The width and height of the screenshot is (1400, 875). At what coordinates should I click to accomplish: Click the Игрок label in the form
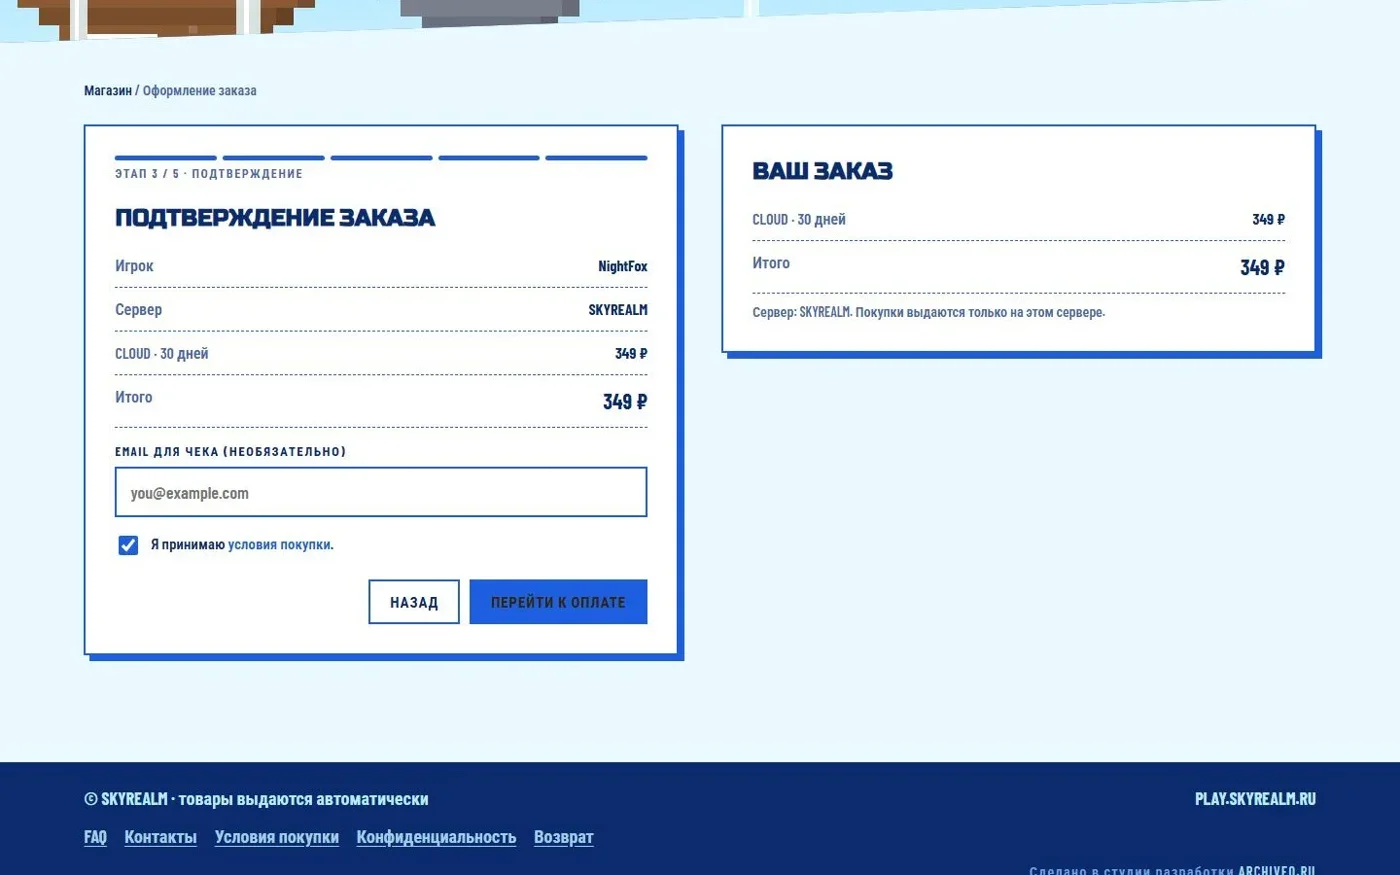coord(134,266)
